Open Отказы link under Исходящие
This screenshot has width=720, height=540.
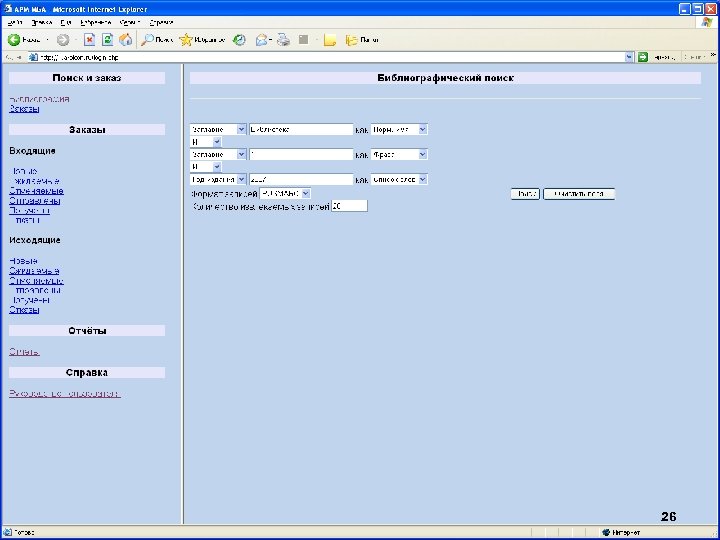click(24, 310)
